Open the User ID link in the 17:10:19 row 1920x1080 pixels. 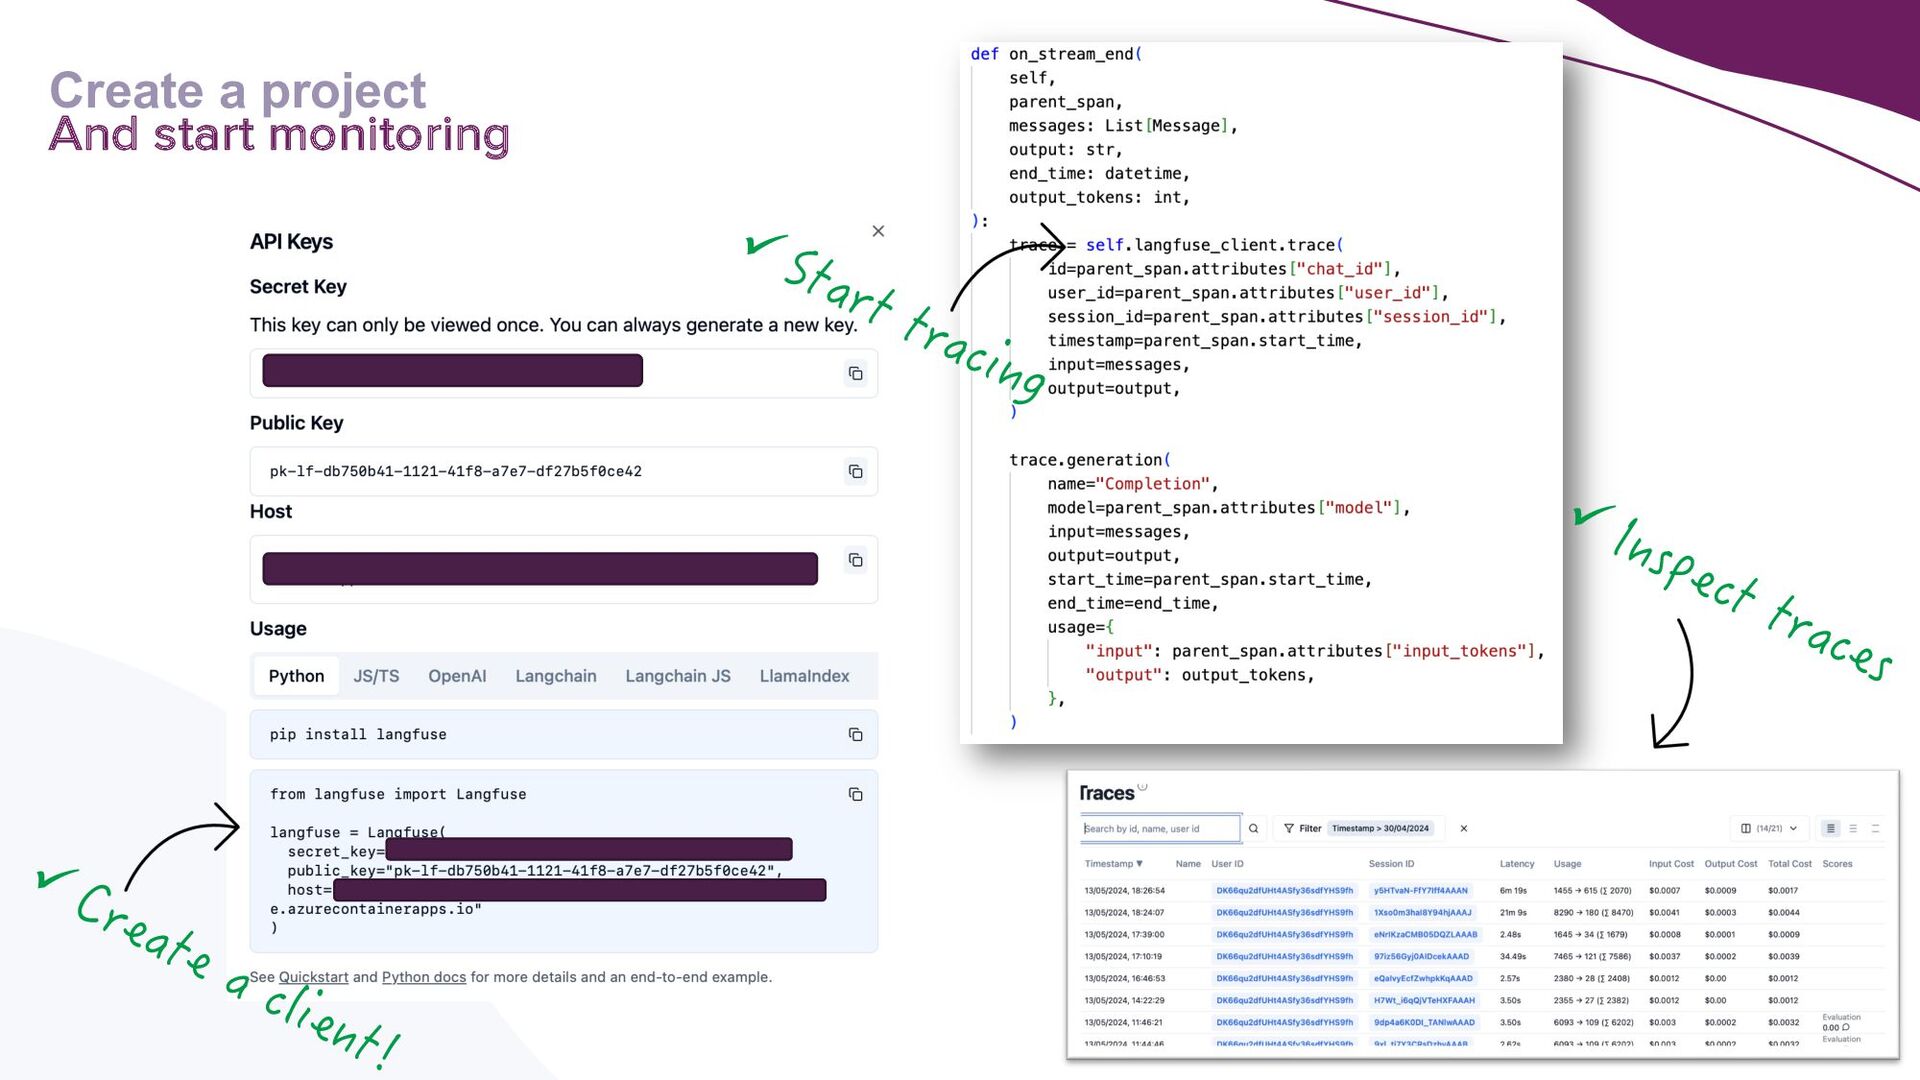tap(1284, 956)
